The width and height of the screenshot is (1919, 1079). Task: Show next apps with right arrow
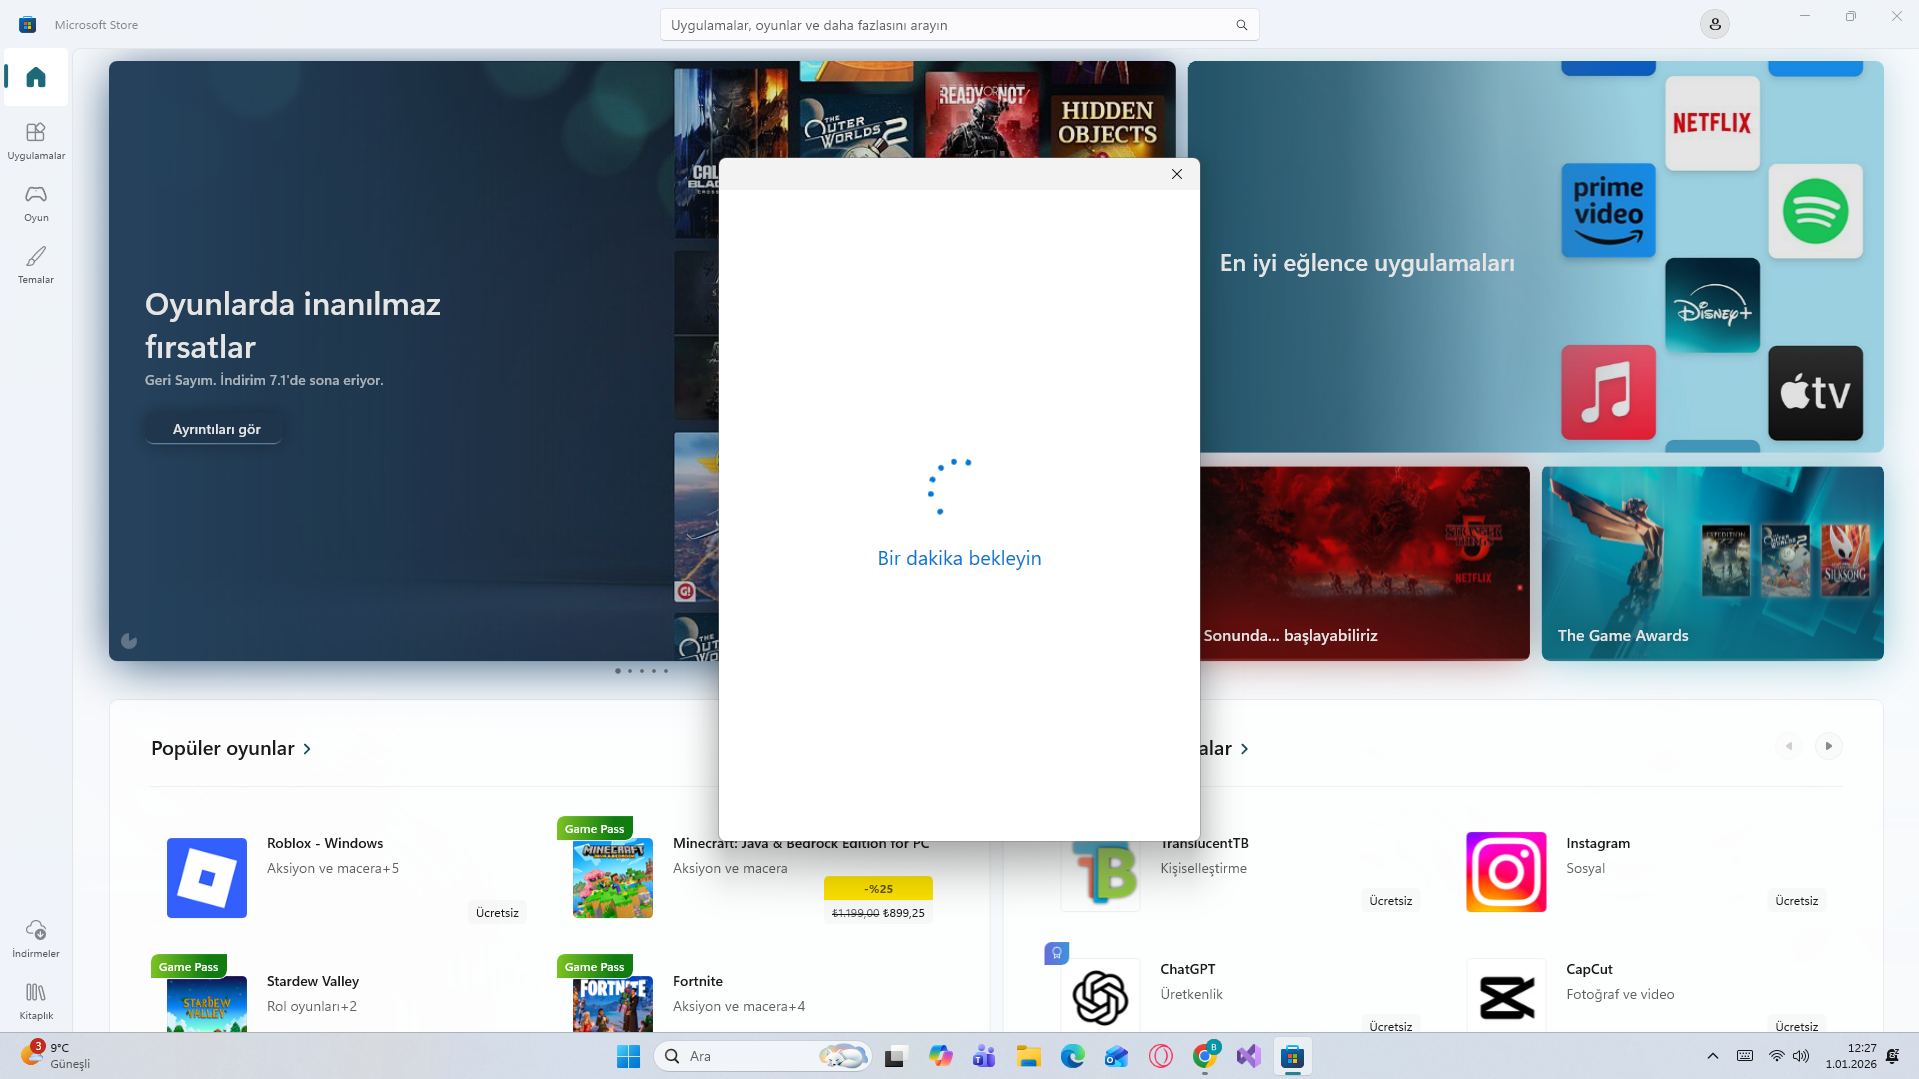(1828, 746)
